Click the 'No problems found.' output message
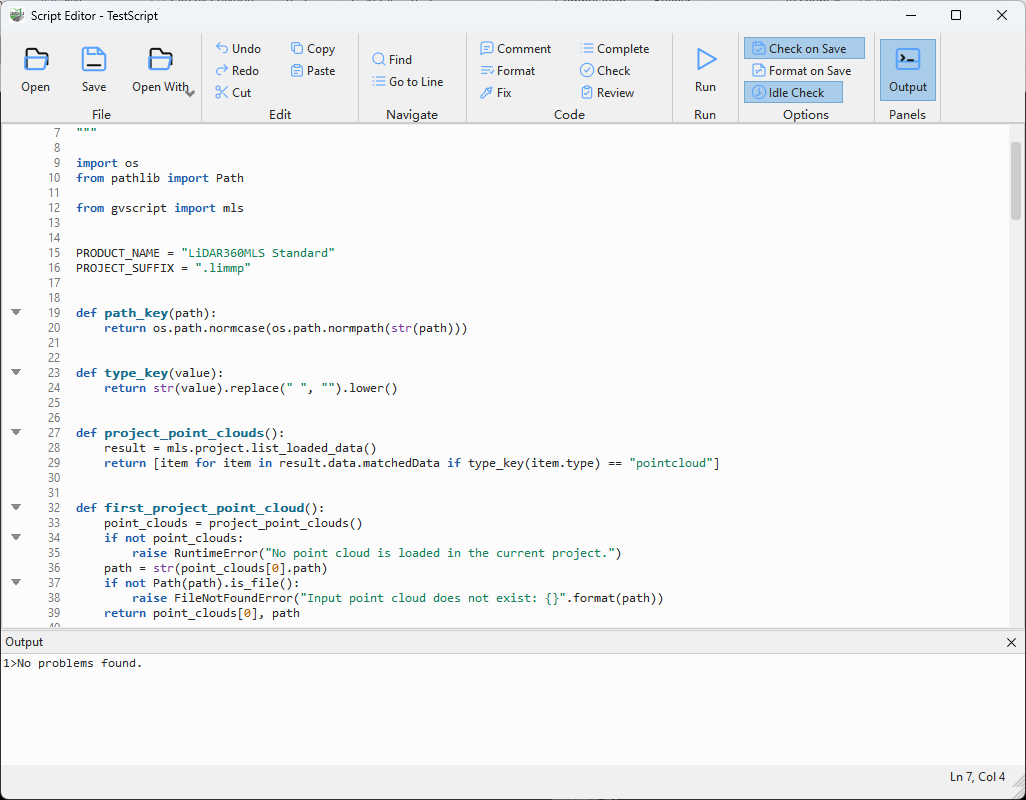This screenshot has width=1026, height=800. [79, 663]
